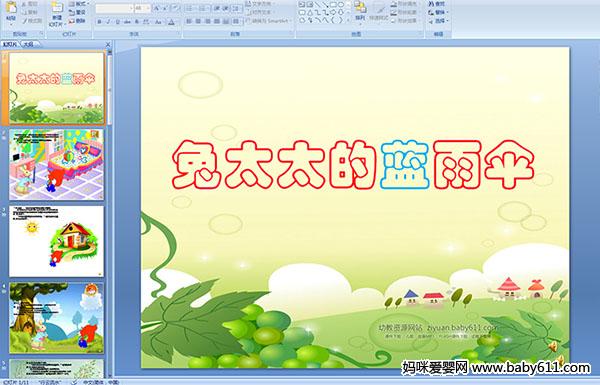Toggle Bold formatting
600x385 pixels.
(x=99, y=22)
